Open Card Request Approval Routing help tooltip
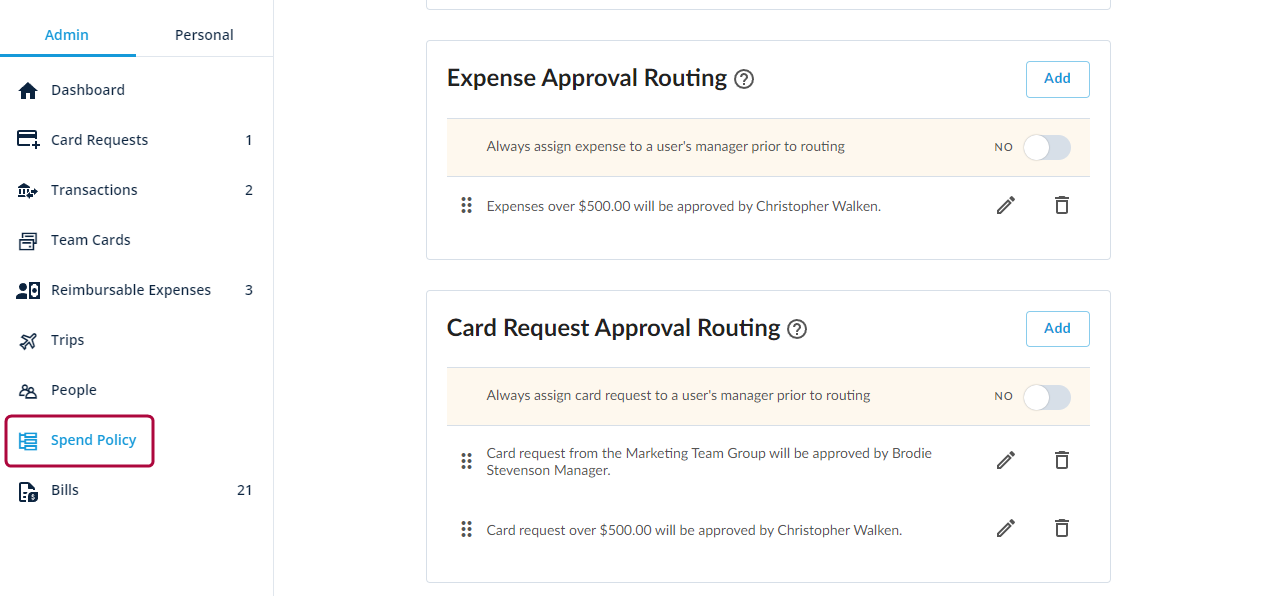 coord(797,328)
